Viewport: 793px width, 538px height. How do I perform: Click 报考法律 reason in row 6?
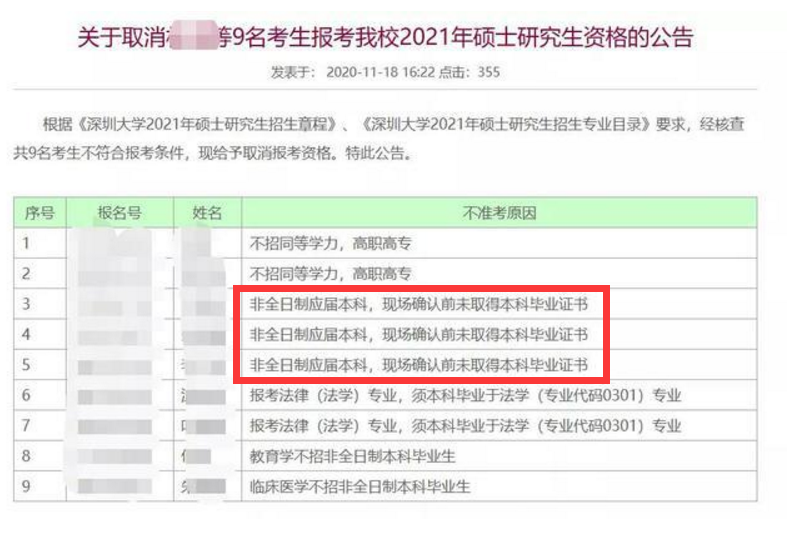[465, 395]
